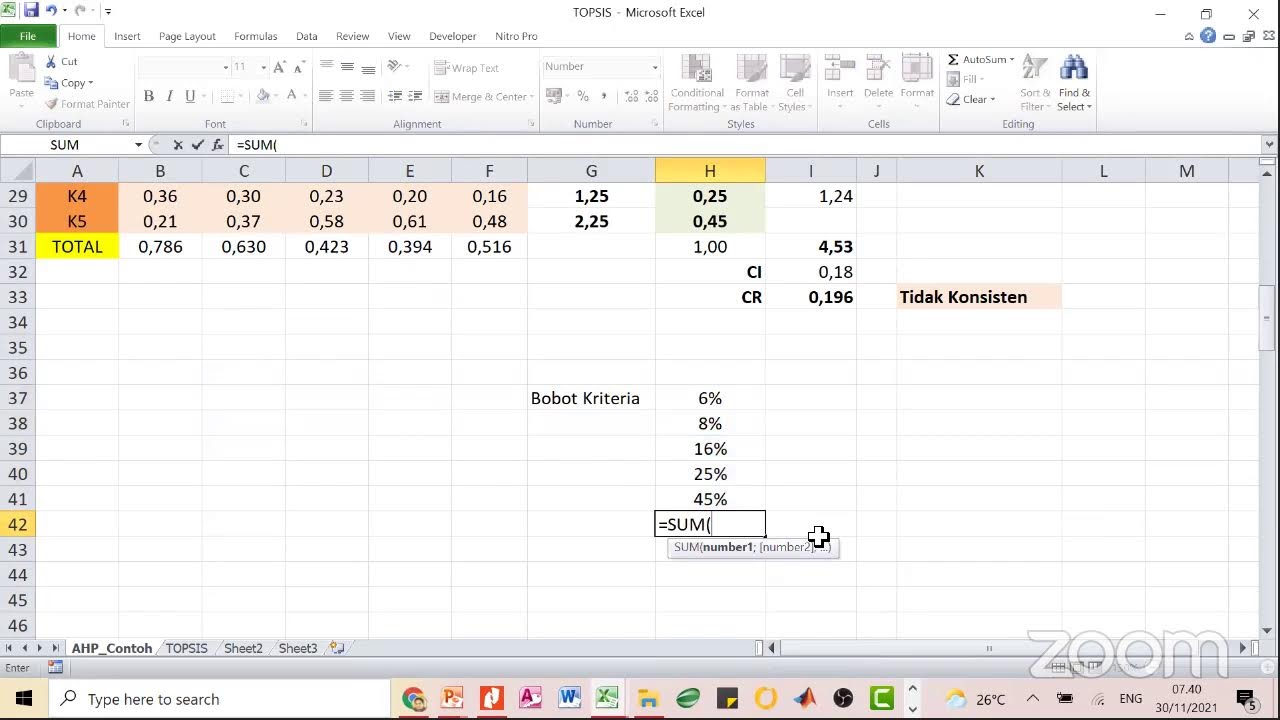This screenshot has height=720, width=1280.
Task: Toggle Wrap Text
Action: [x=467, y=68]
